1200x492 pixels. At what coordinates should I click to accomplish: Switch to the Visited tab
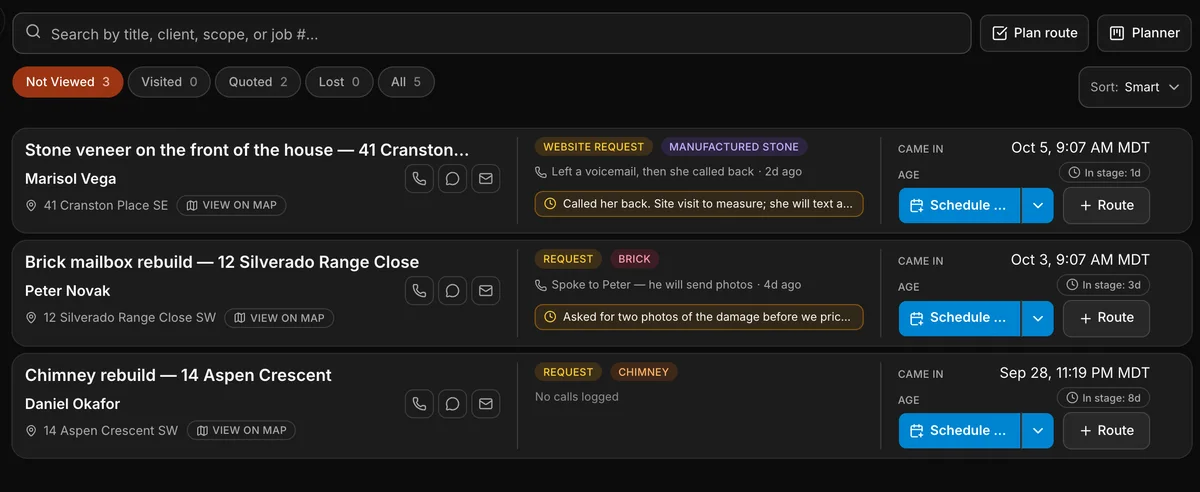169,82
